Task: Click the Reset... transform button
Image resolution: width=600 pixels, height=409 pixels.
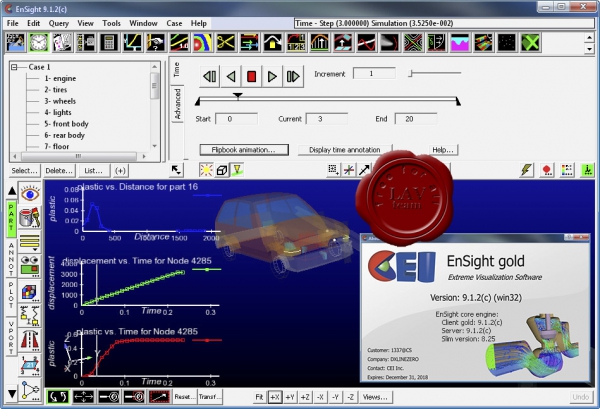Action: coord(185,397)
